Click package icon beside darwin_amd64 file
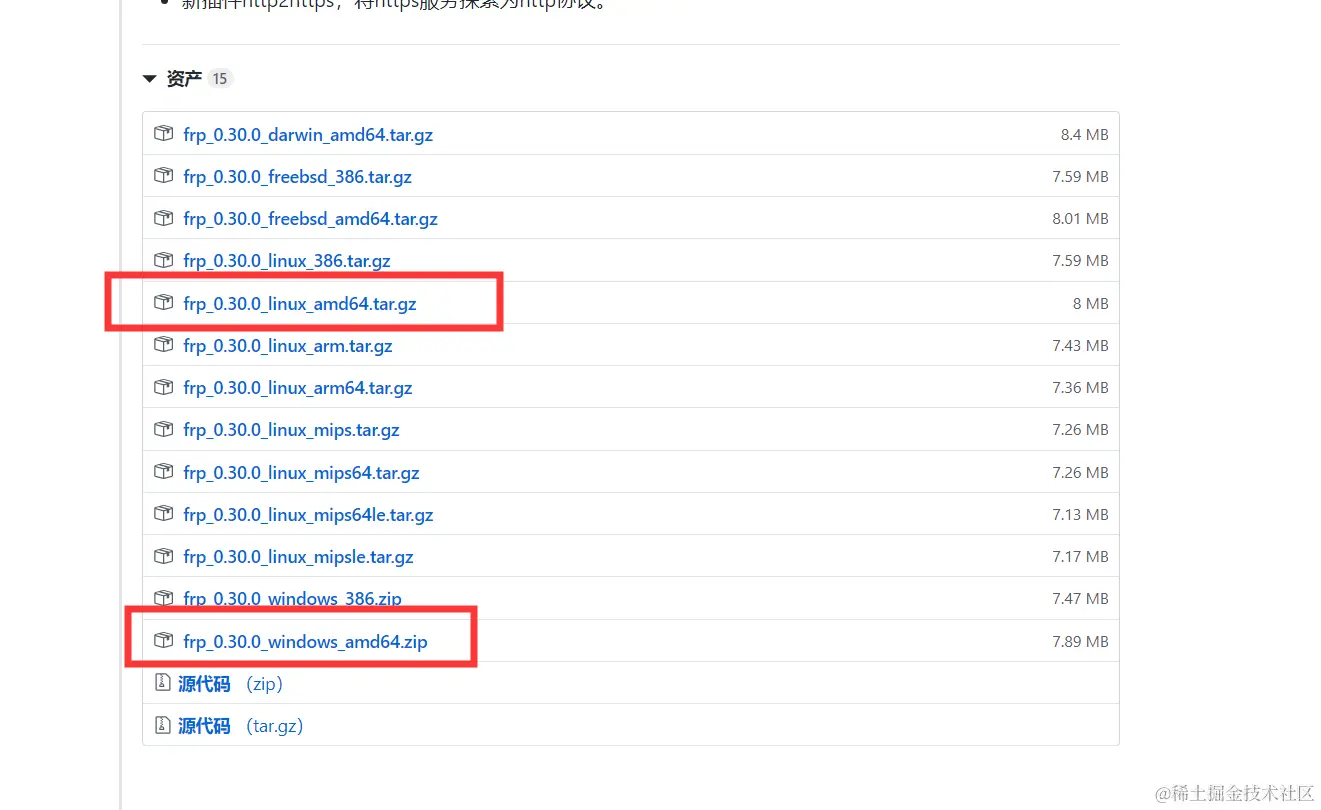The image size is (1321, 810). pos(163,133)
